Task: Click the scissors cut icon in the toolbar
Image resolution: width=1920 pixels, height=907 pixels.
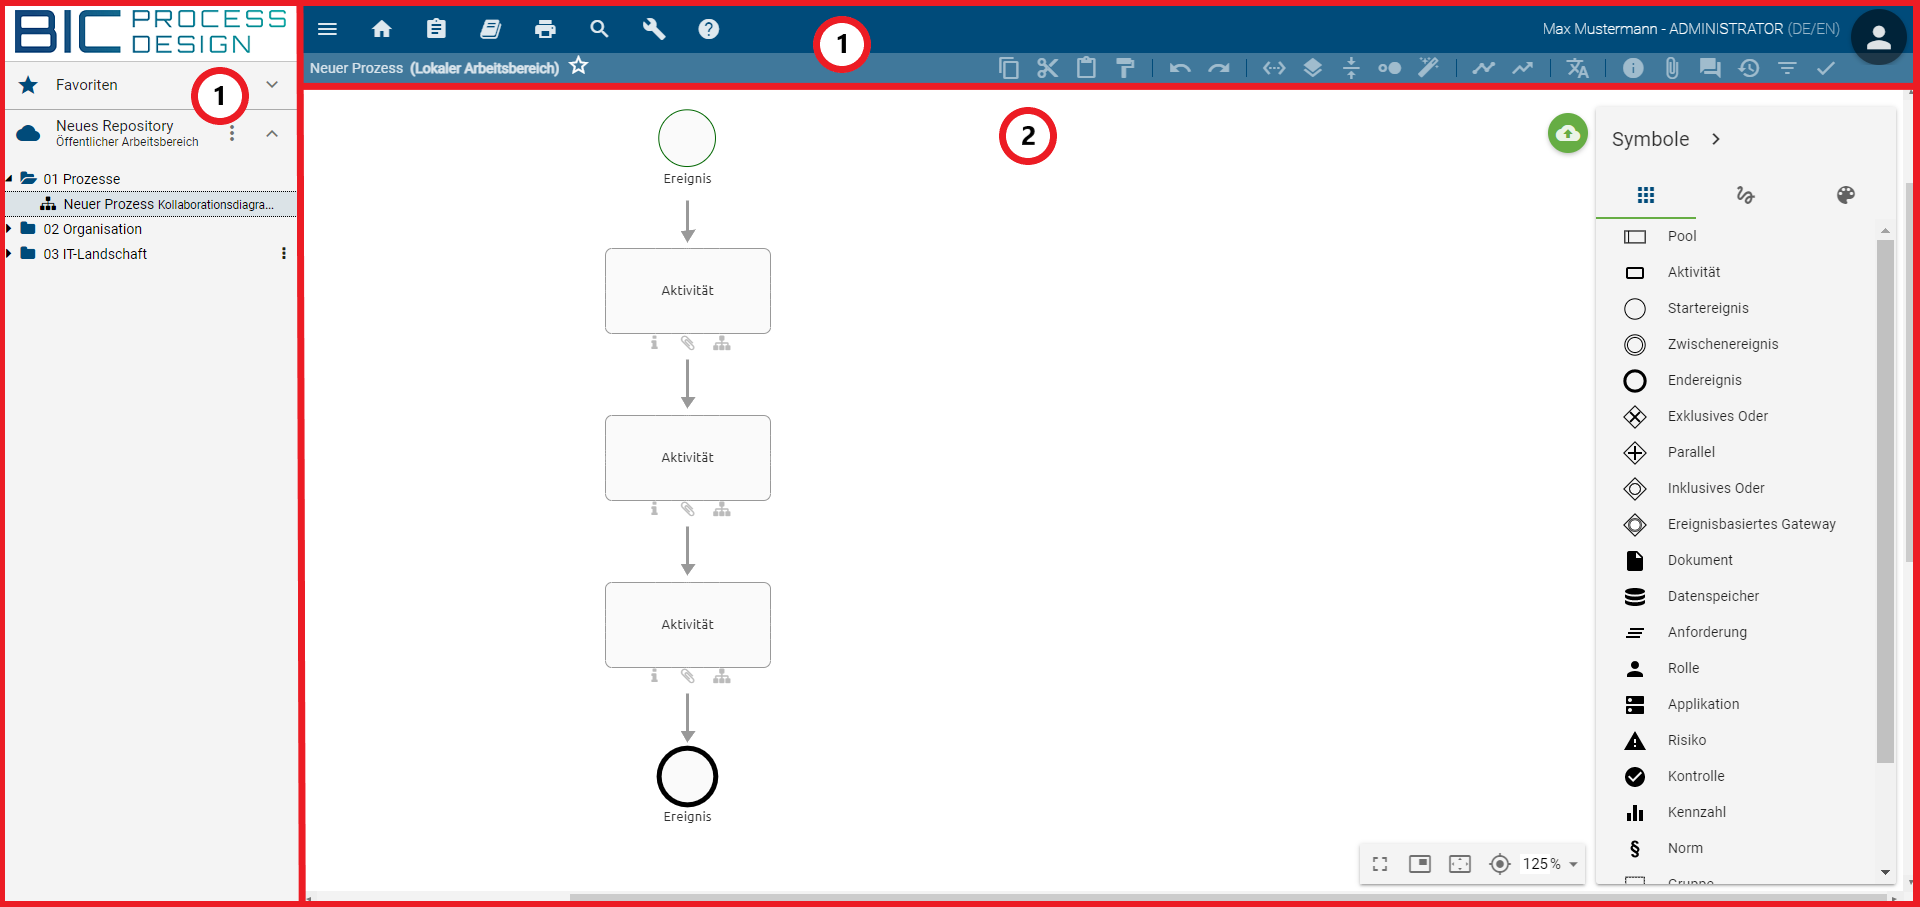Action: click(x=1047, y=68)
